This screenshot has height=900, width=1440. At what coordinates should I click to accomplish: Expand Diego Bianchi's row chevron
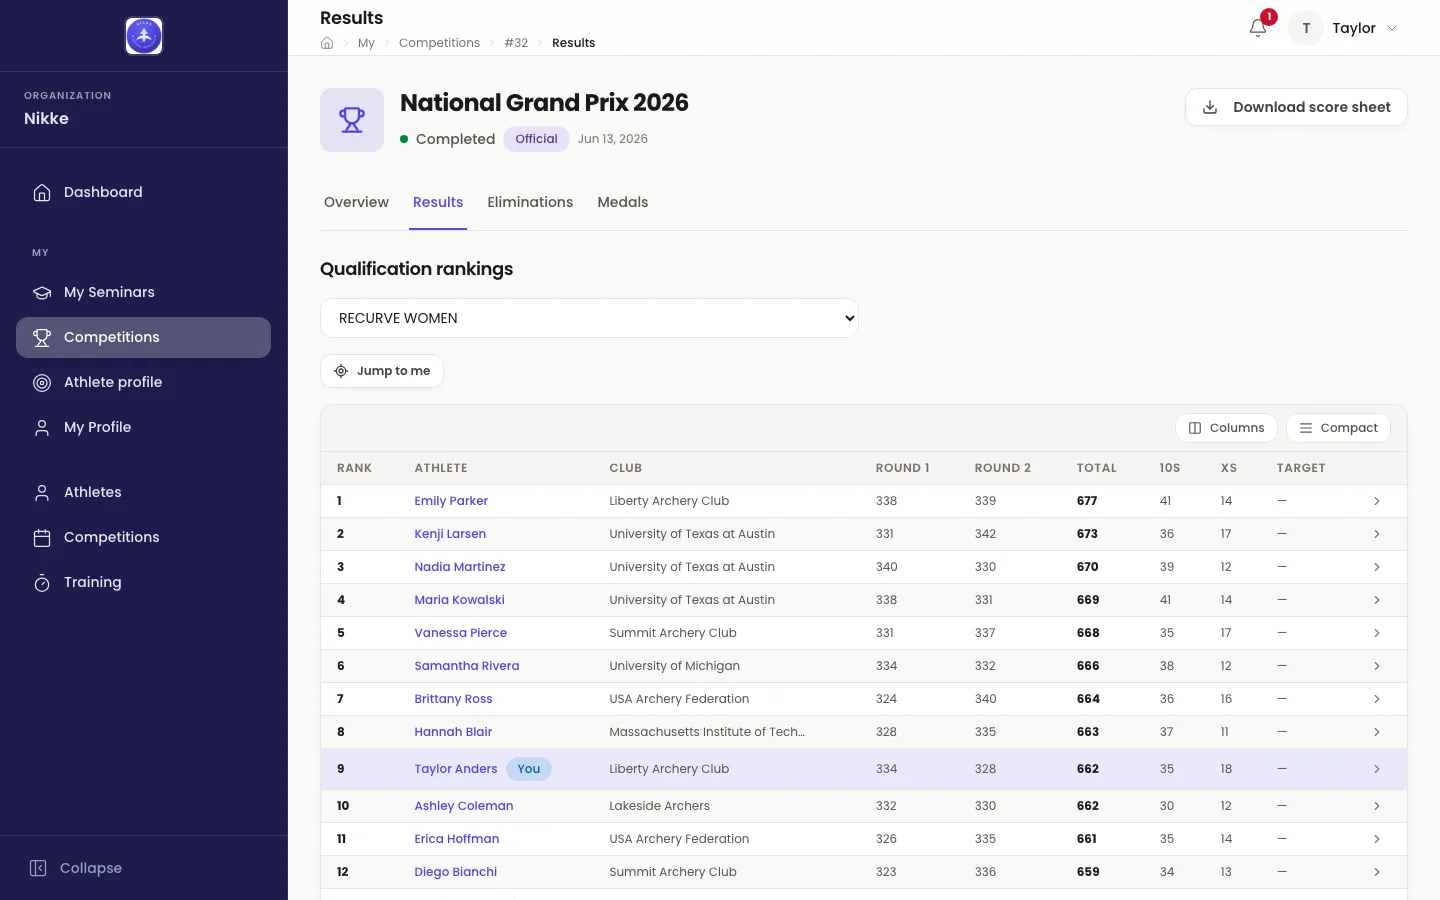(x=1377, y=872)
